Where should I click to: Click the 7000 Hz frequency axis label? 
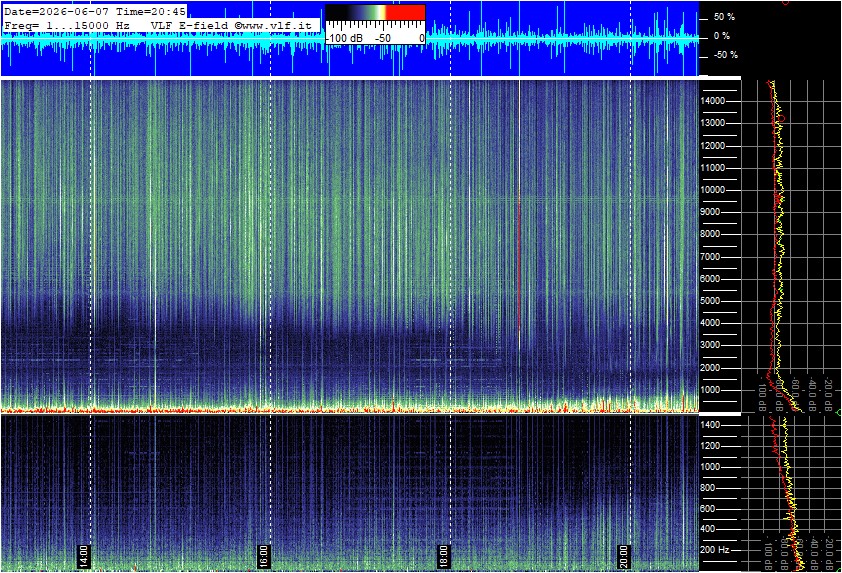(710, 257)
